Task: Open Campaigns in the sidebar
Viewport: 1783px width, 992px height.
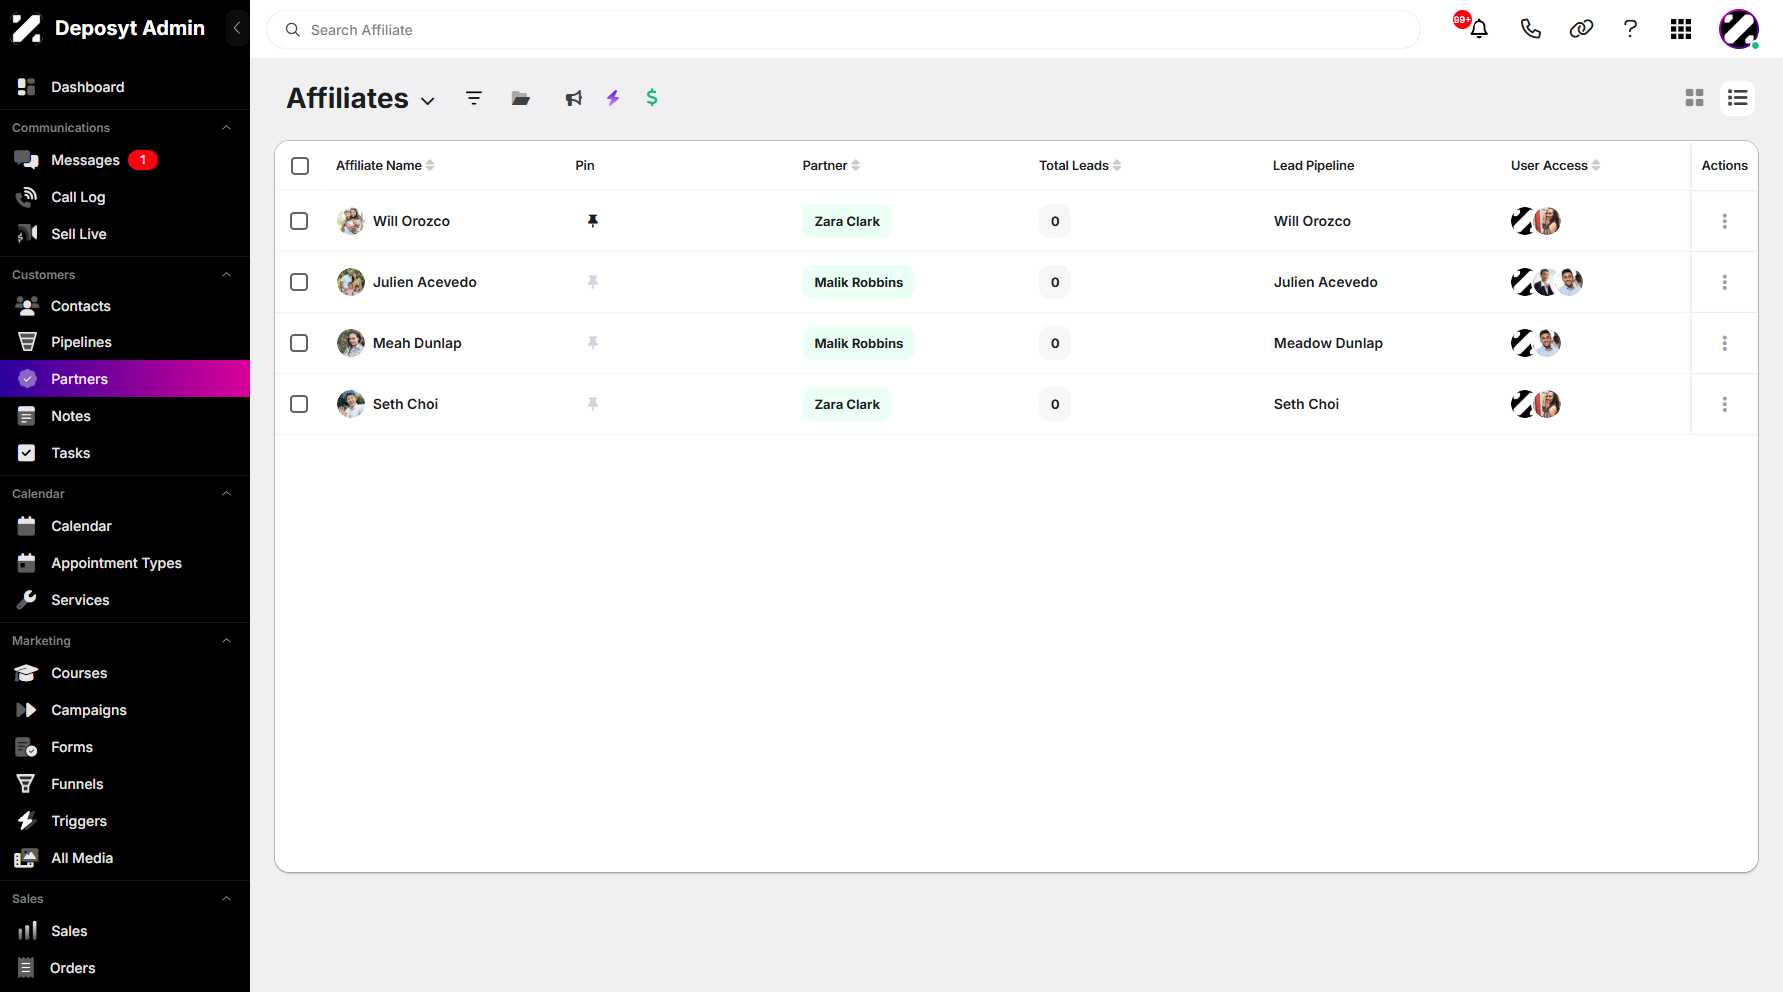Action: tap(125, 710)
